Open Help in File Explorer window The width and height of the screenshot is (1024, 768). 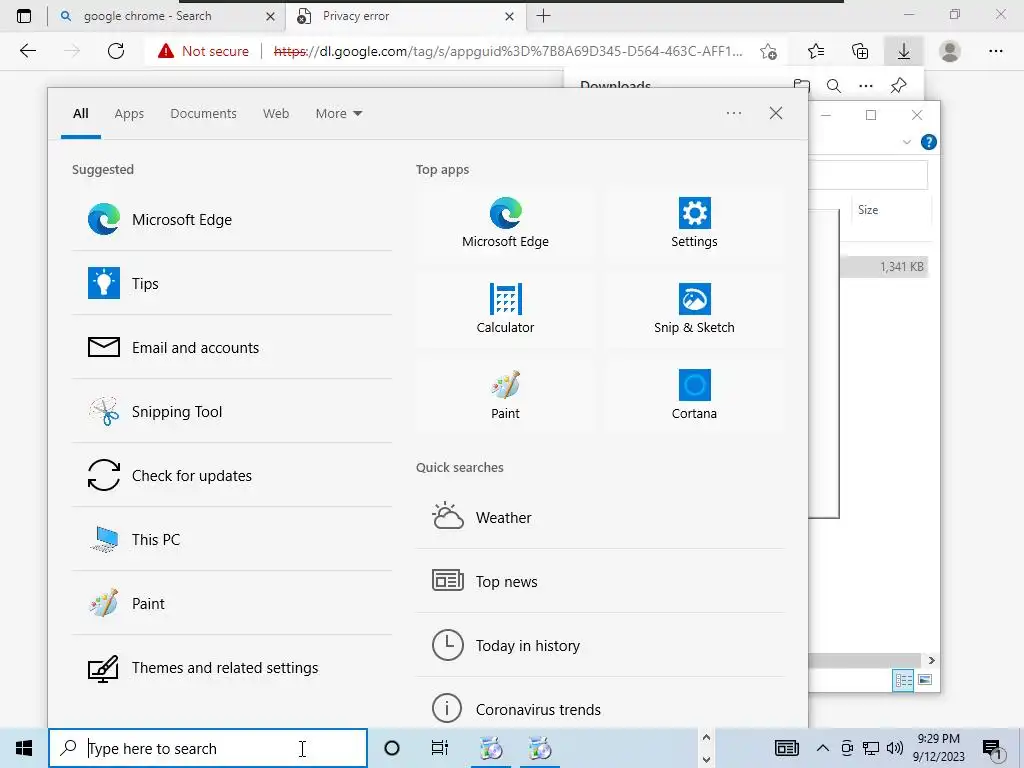pos(928,142)
